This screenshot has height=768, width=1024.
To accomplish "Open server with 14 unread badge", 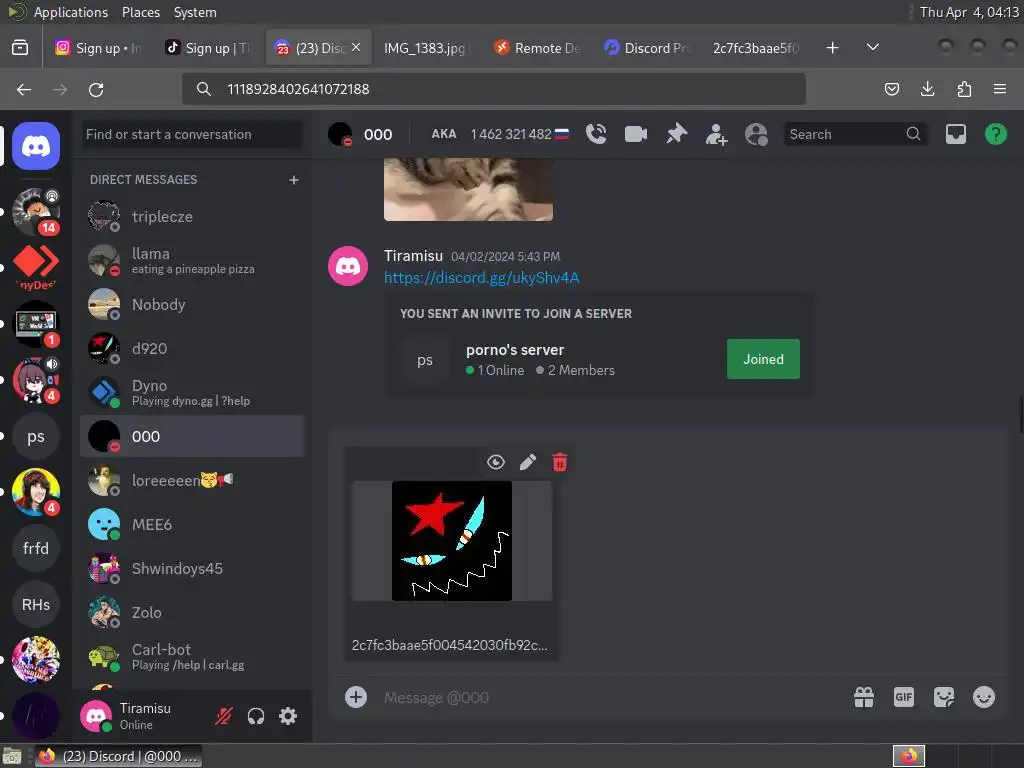I will point(36,212).
